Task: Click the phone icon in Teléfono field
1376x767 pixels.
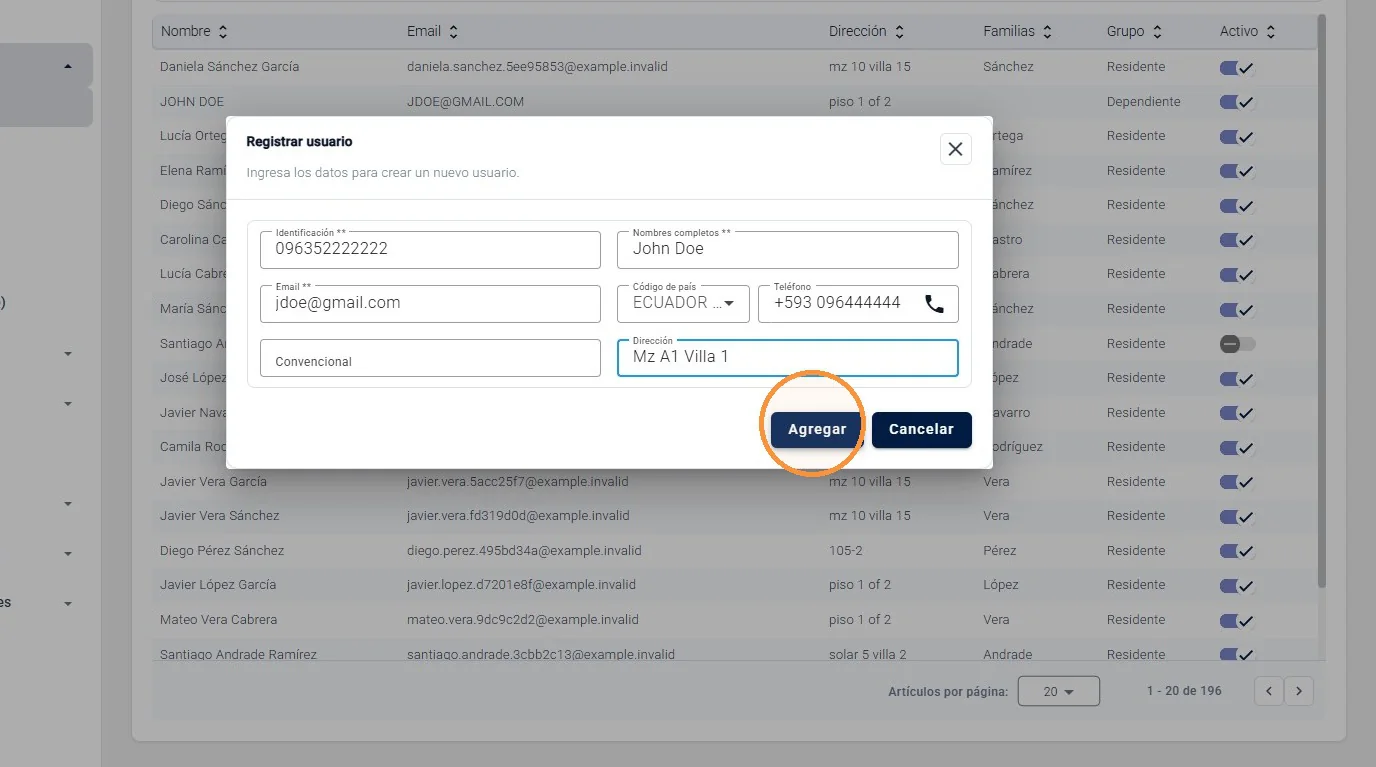Action: tap(934, 304)
